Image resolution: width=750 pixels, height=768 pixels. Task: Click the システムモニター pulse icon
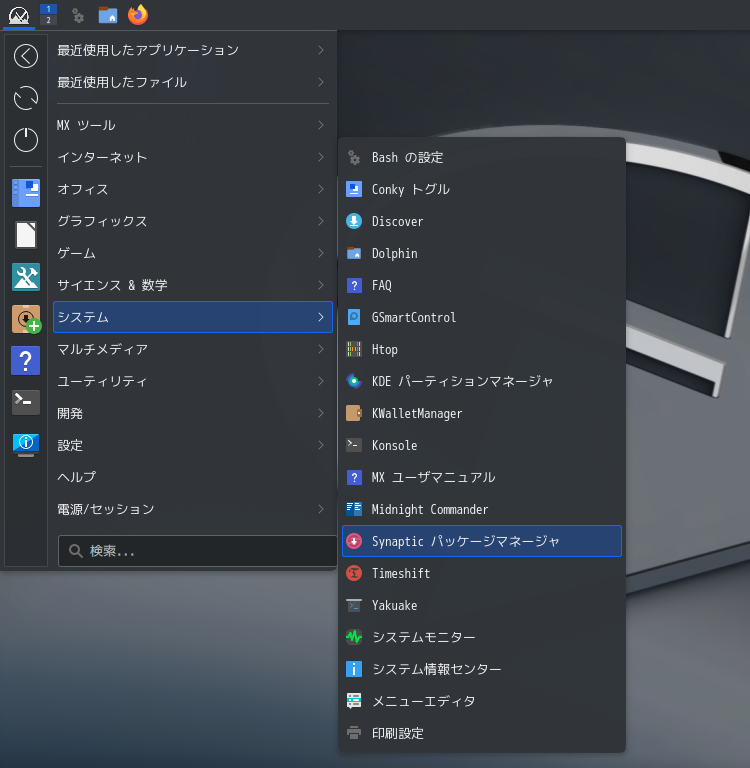point(354,637)
